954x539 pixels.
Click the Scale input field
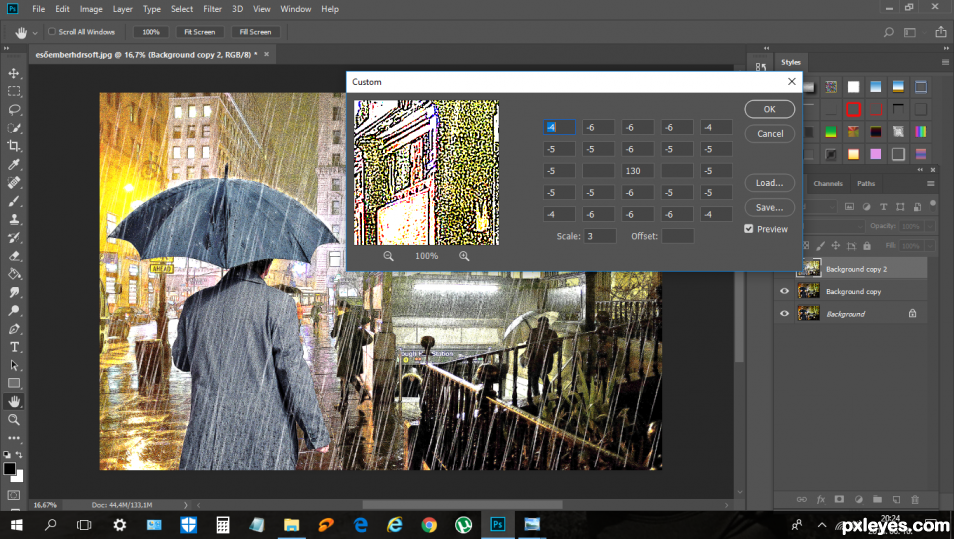600,236
